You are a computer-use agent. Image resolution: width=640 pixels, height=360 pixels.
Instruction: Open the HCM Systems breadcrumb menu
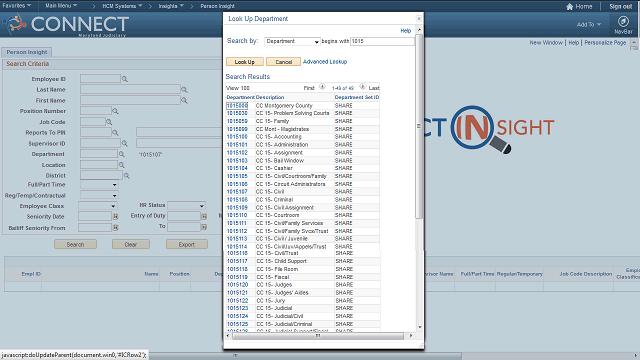[x=122, y=6]
